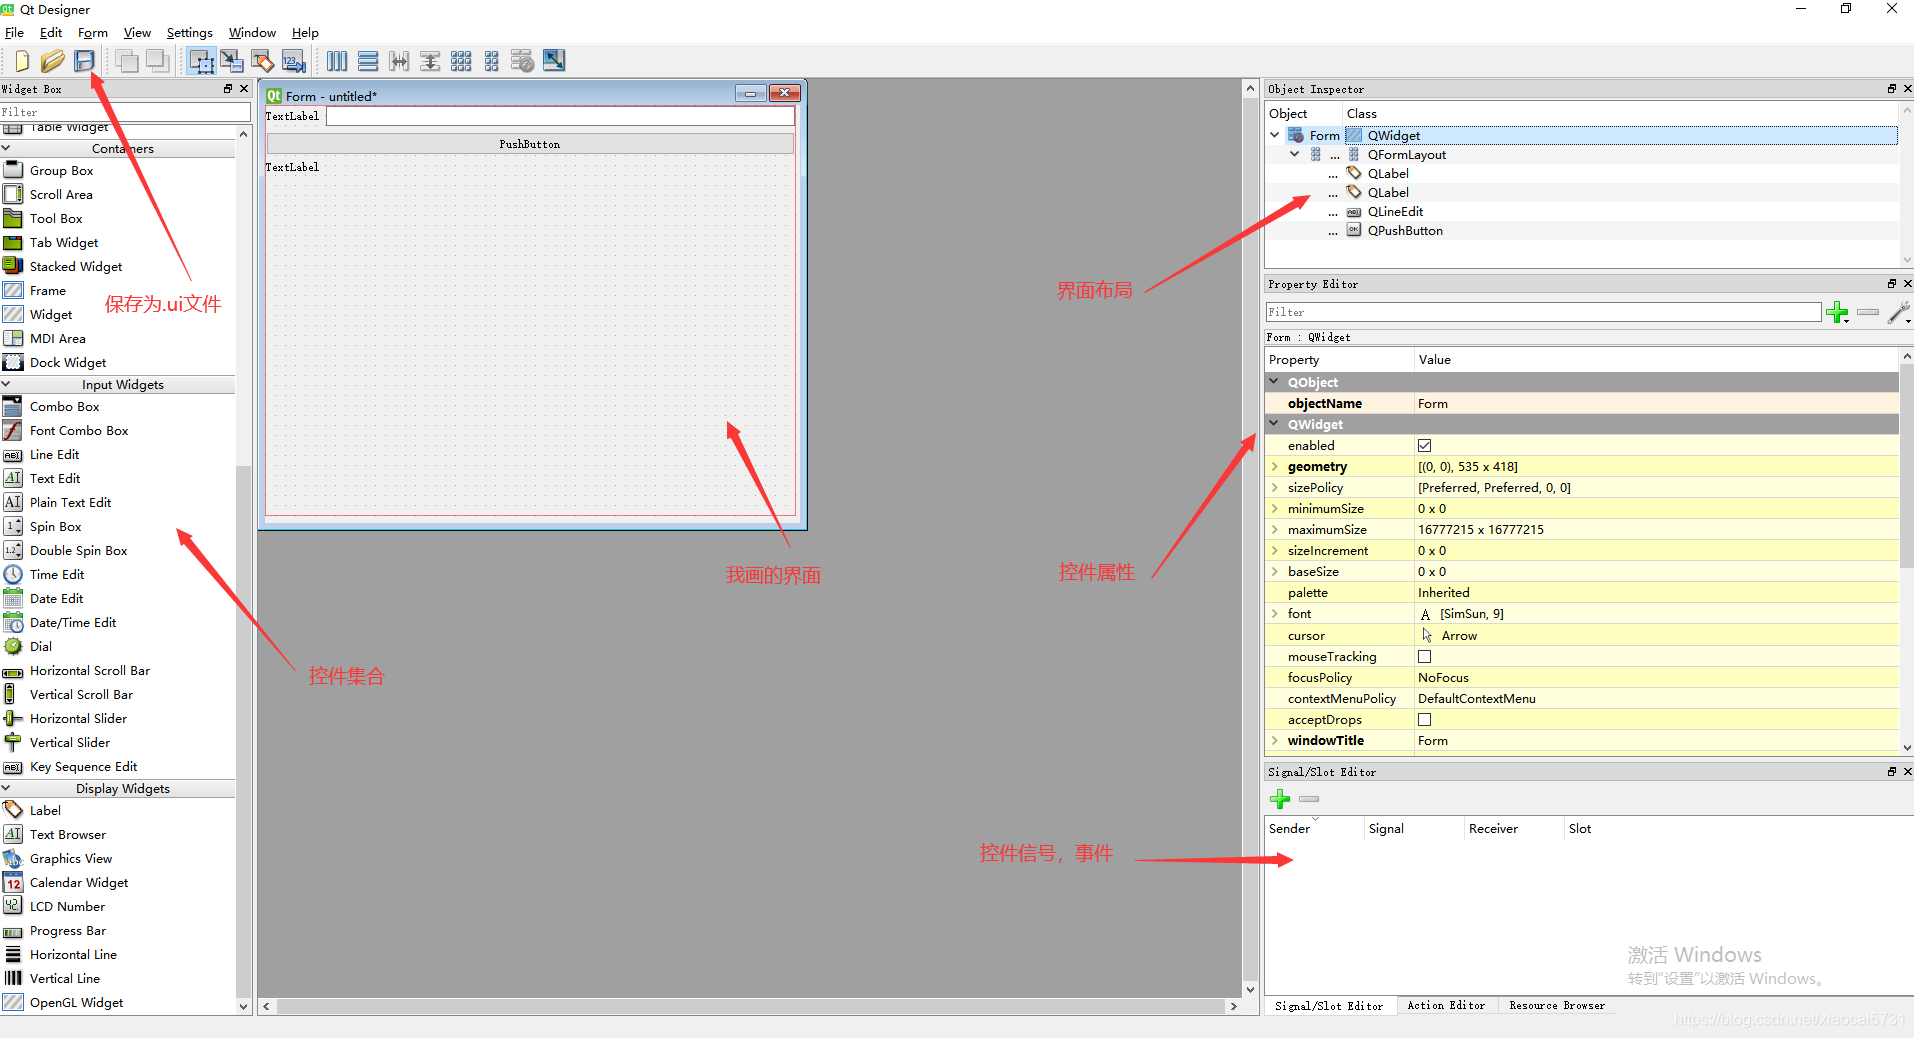Click the New form toolbar icon
The width and height of the screenshot is (1914, 1038).
tap(21, 61)
